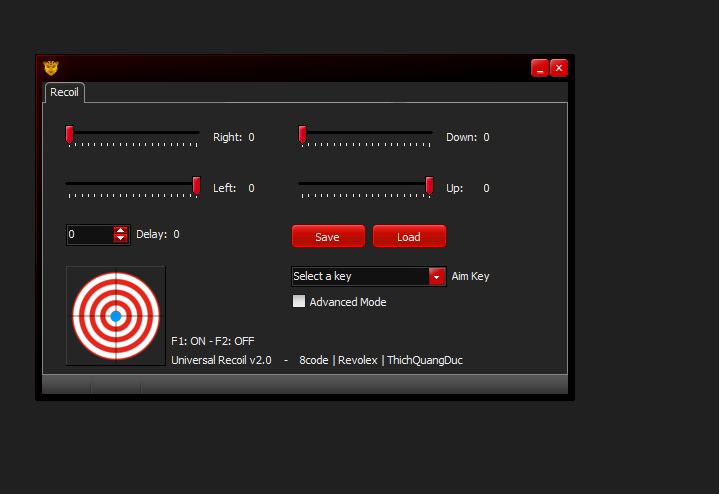Click the middle of the Down slider track
This screenshot has height=494, width=719.
(365, 132)
